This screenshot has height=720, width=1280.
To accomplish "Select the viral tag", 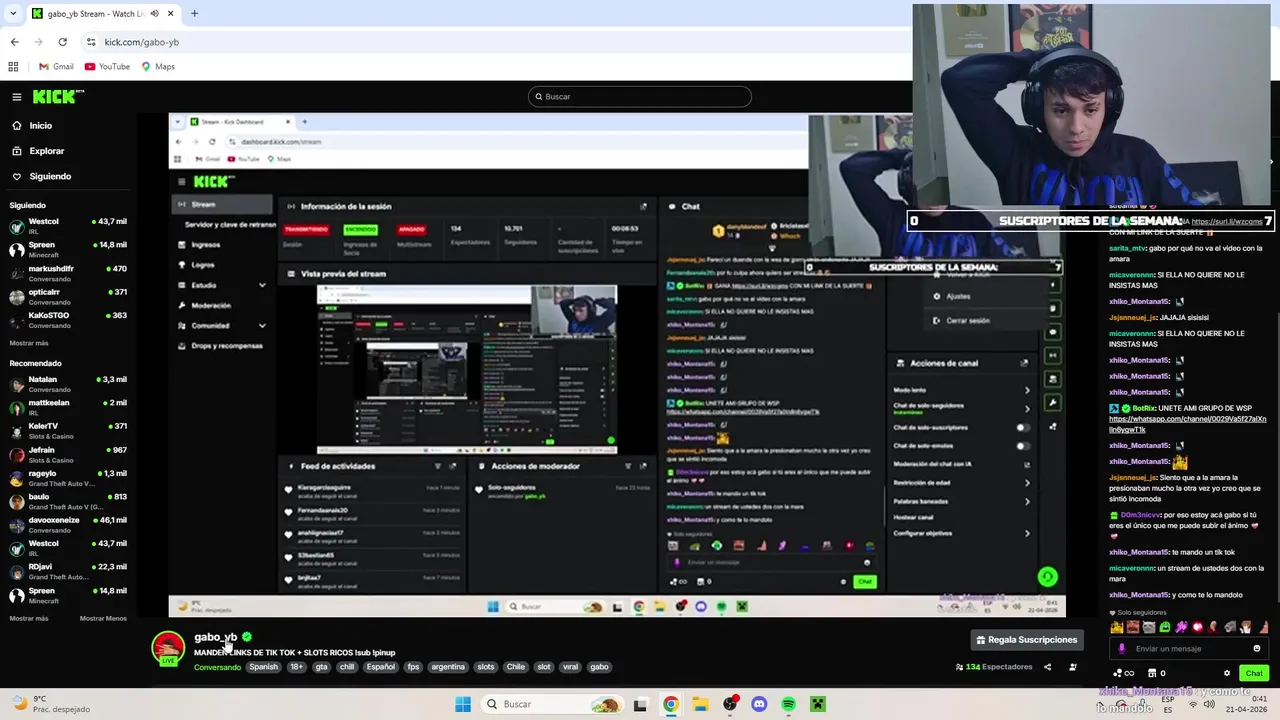I will pos(570,667).
